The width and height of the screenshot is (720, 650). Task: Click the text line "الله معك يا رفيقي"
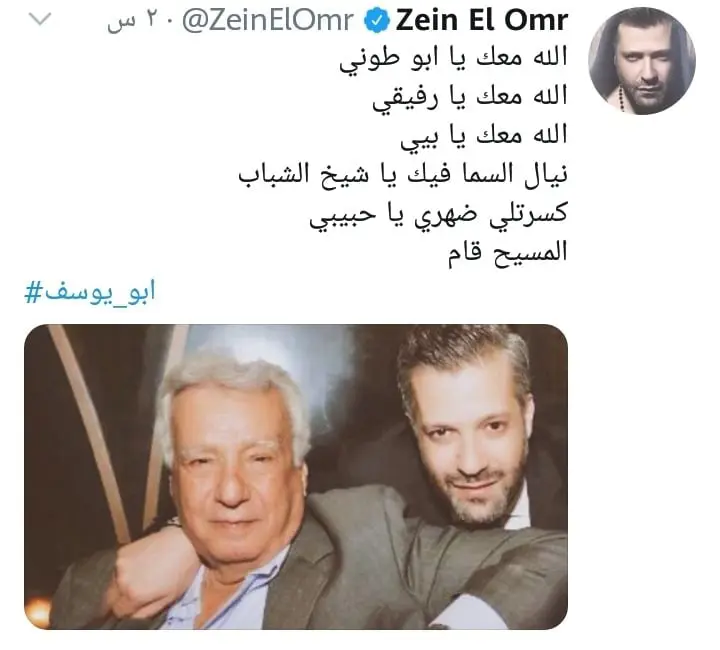coord(470,98)
